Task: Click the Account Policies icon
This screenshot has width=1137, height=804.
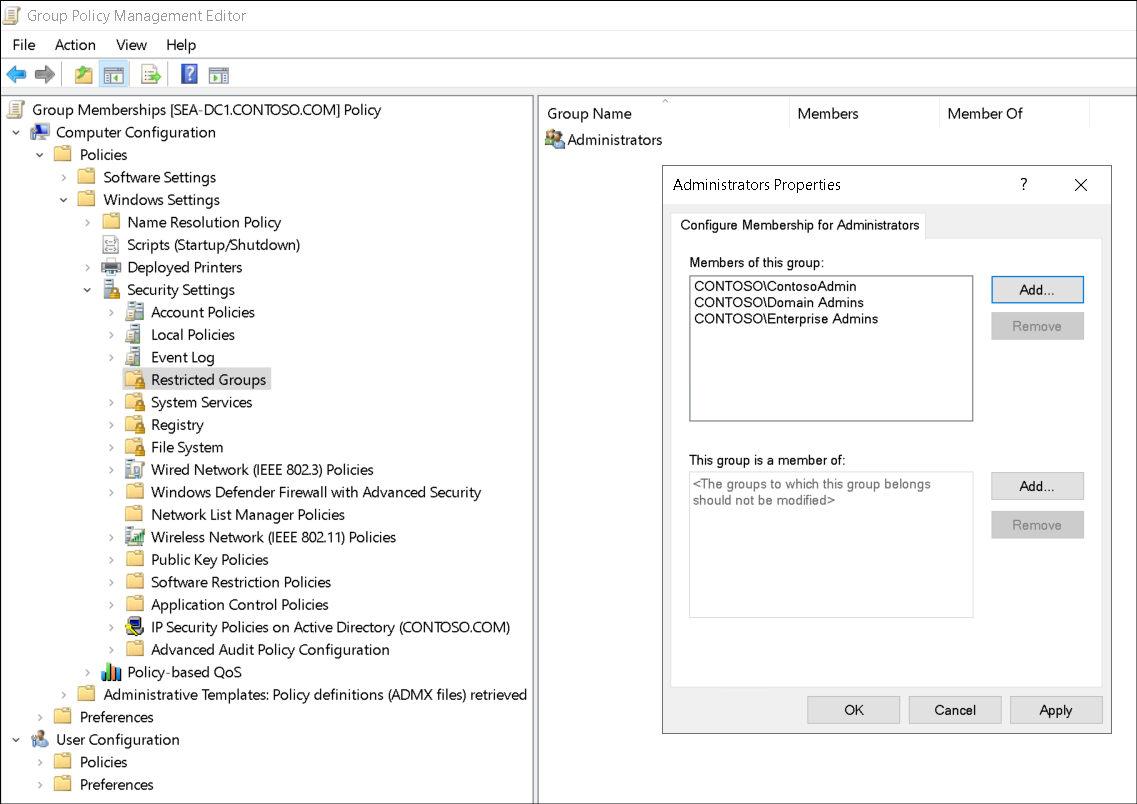Action: pos(135,312)
